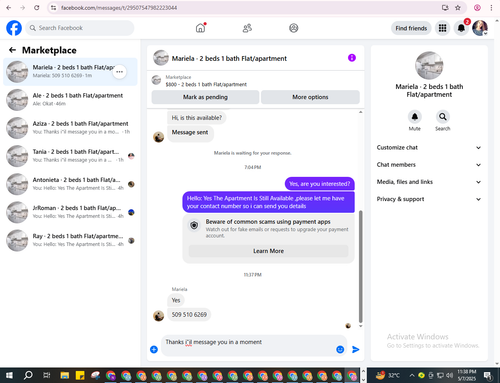This screenshot has width=500, height=383.
Task: Go to the Home feed icon
Action: (201, 28)
